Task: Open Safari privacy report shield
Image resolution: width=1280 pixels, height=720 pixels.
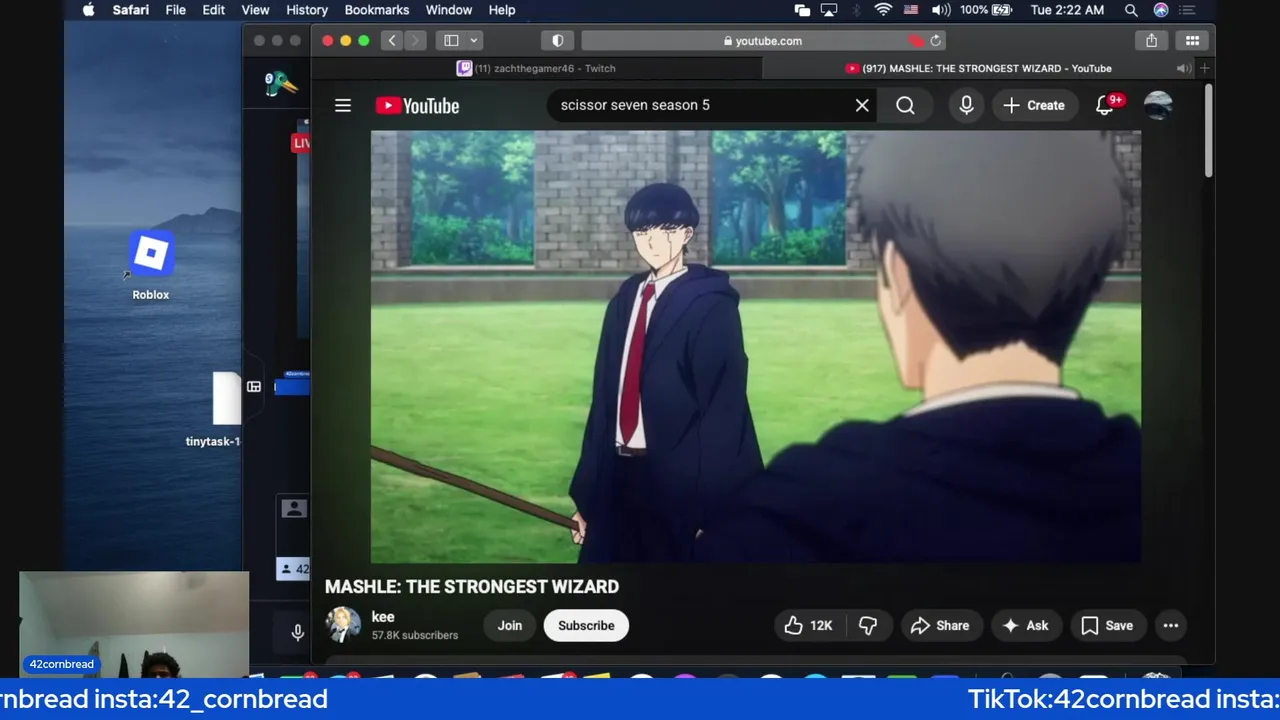Action: point(557,41)
